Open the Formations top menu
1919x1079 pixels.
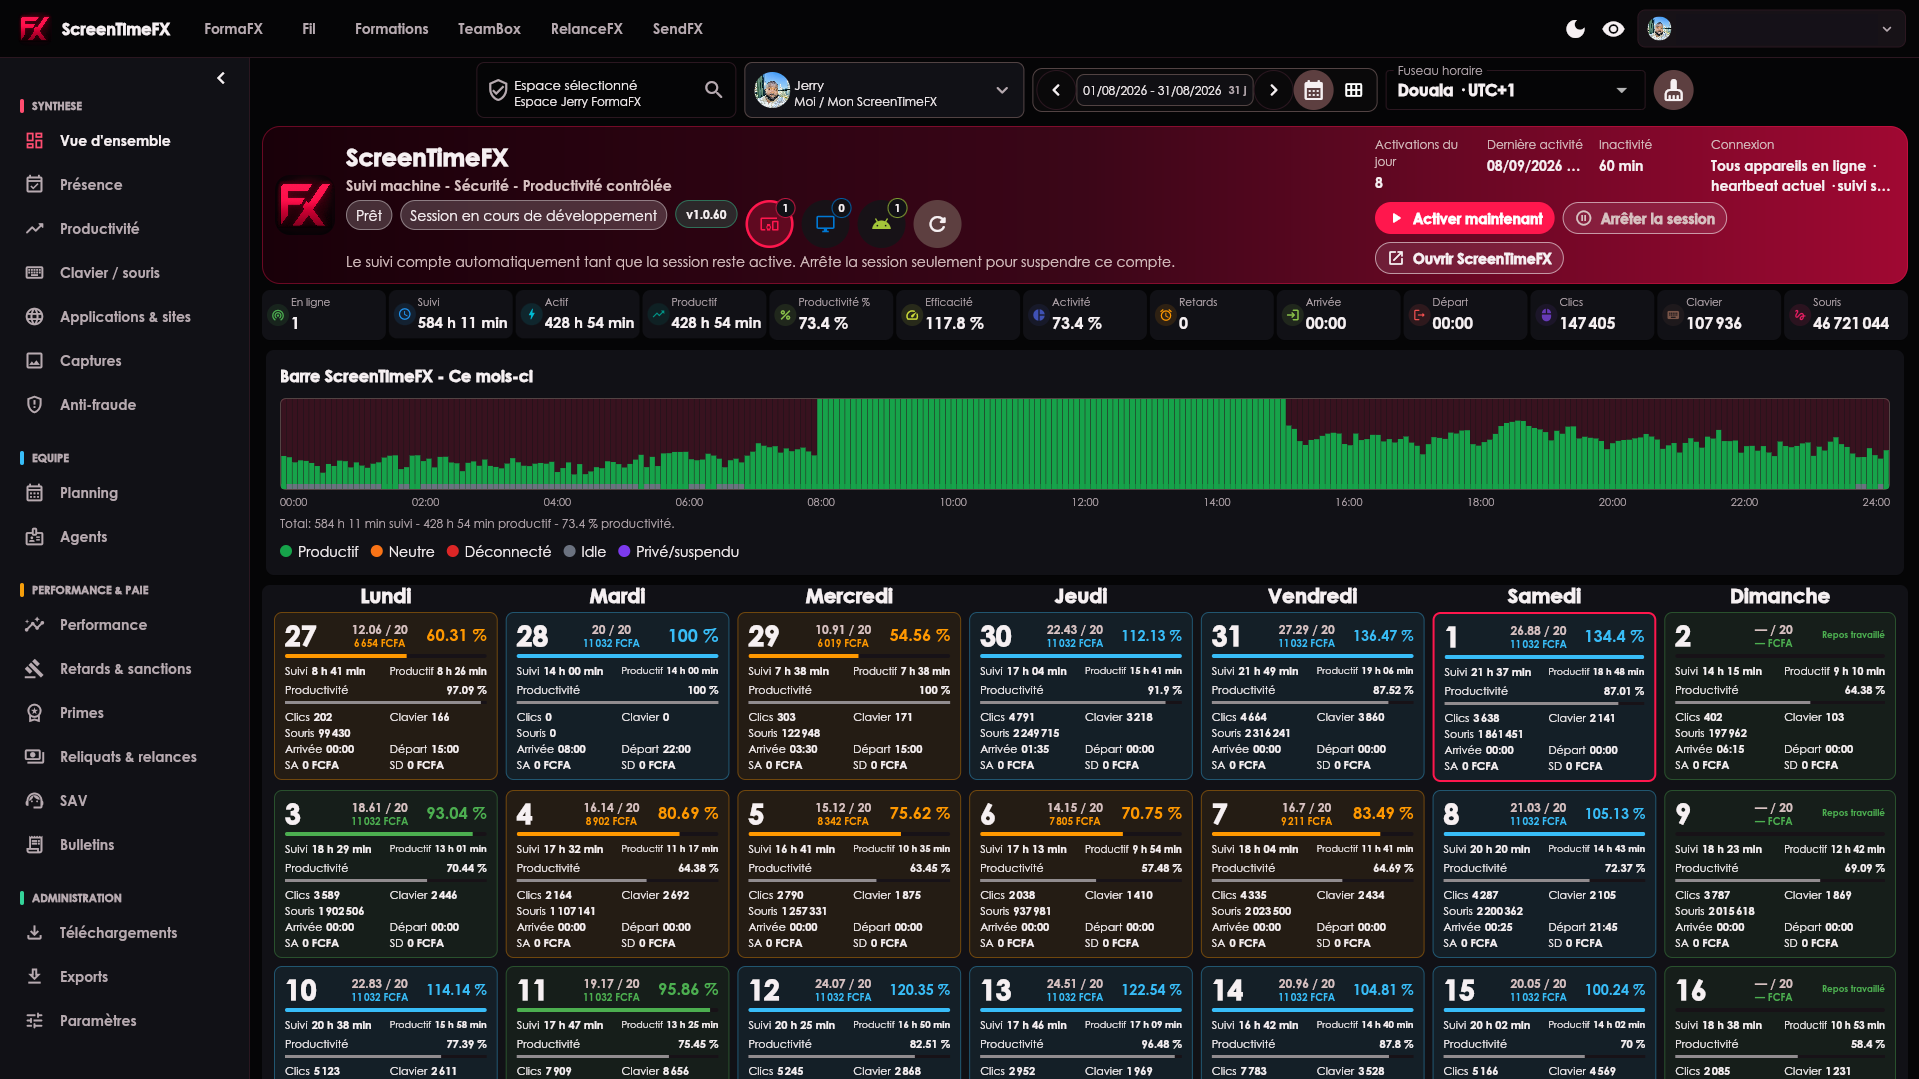[x=391, y=29]
